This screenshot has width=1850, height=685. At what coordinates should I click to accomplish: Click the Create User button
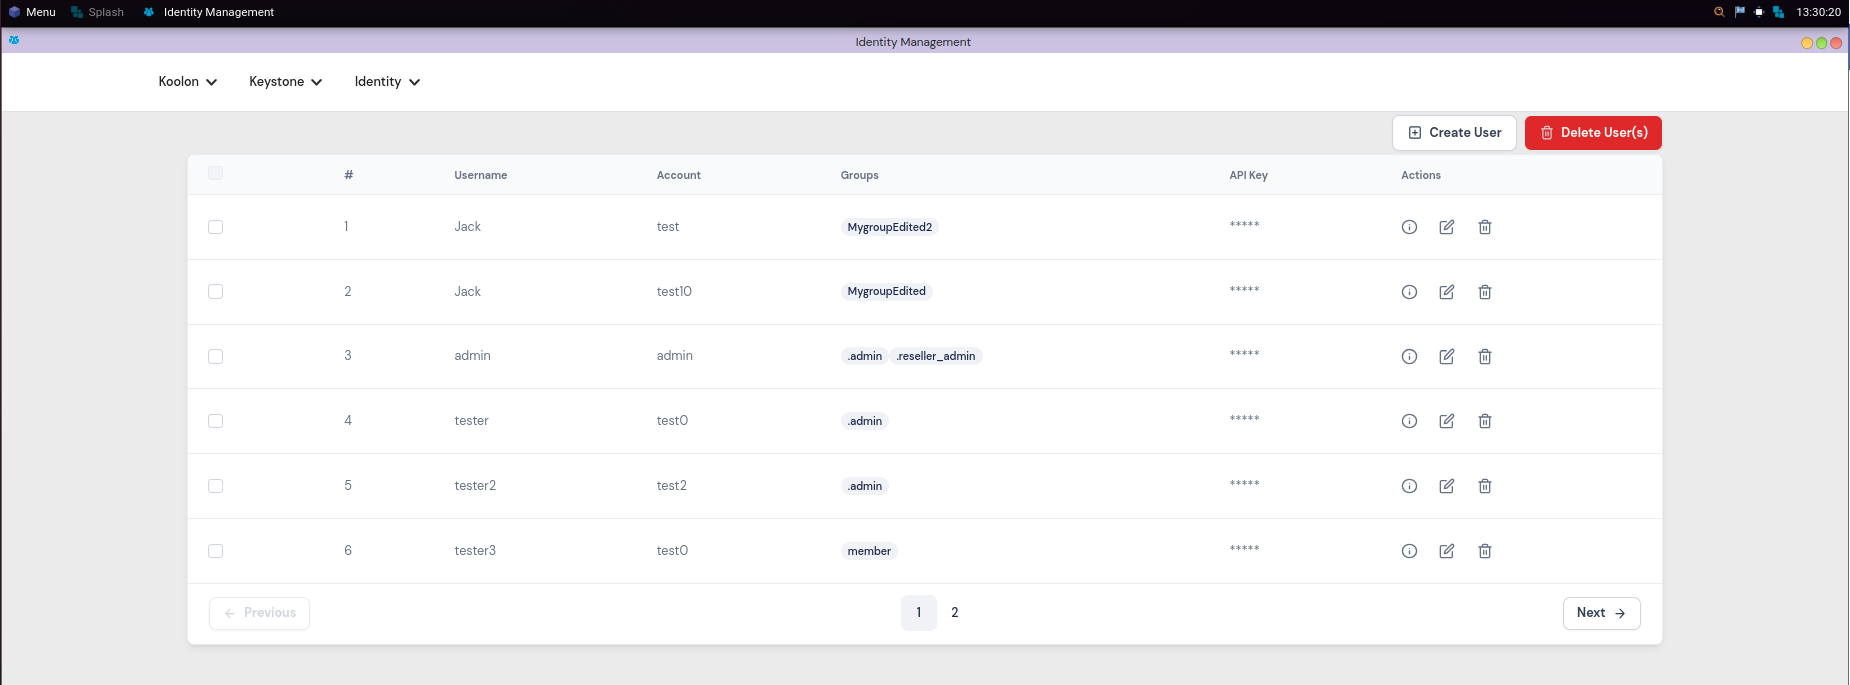1454,133
